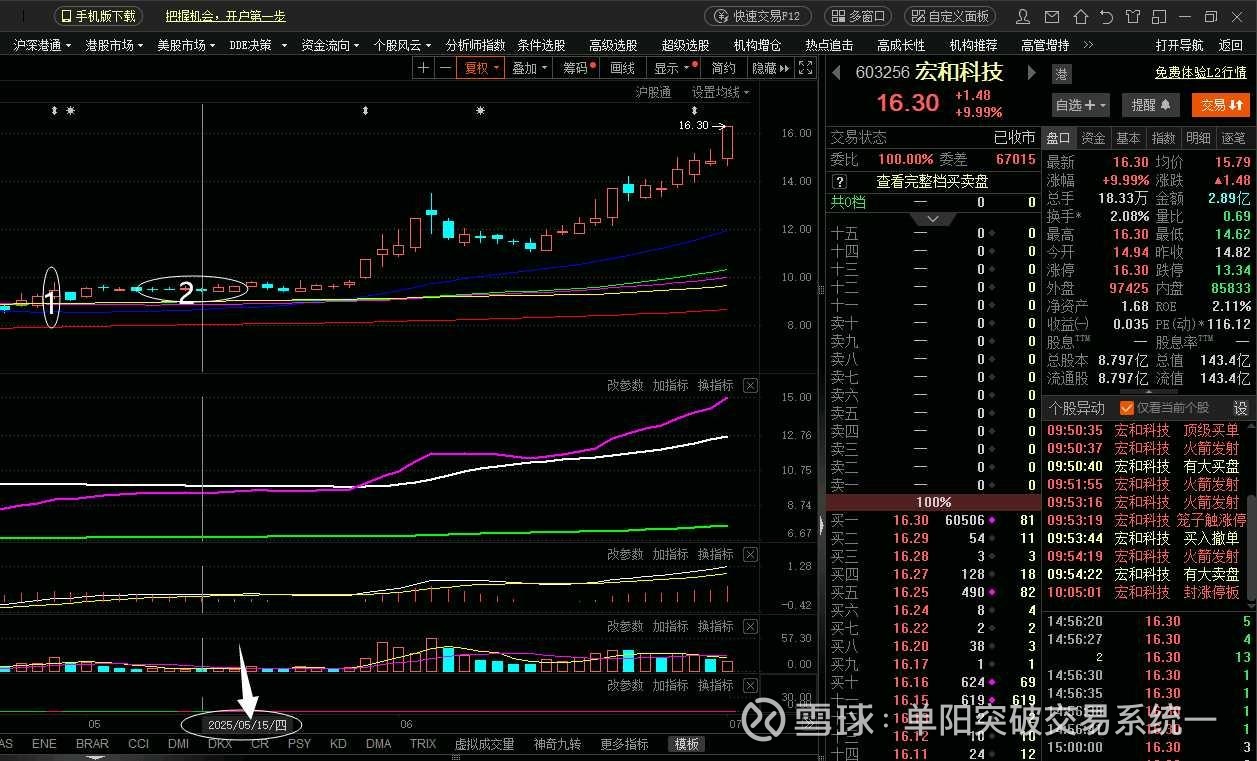This screenshot has width=1257, height=761.
Task: Select the 画线 drawing tool
Action: coord(622,67)
